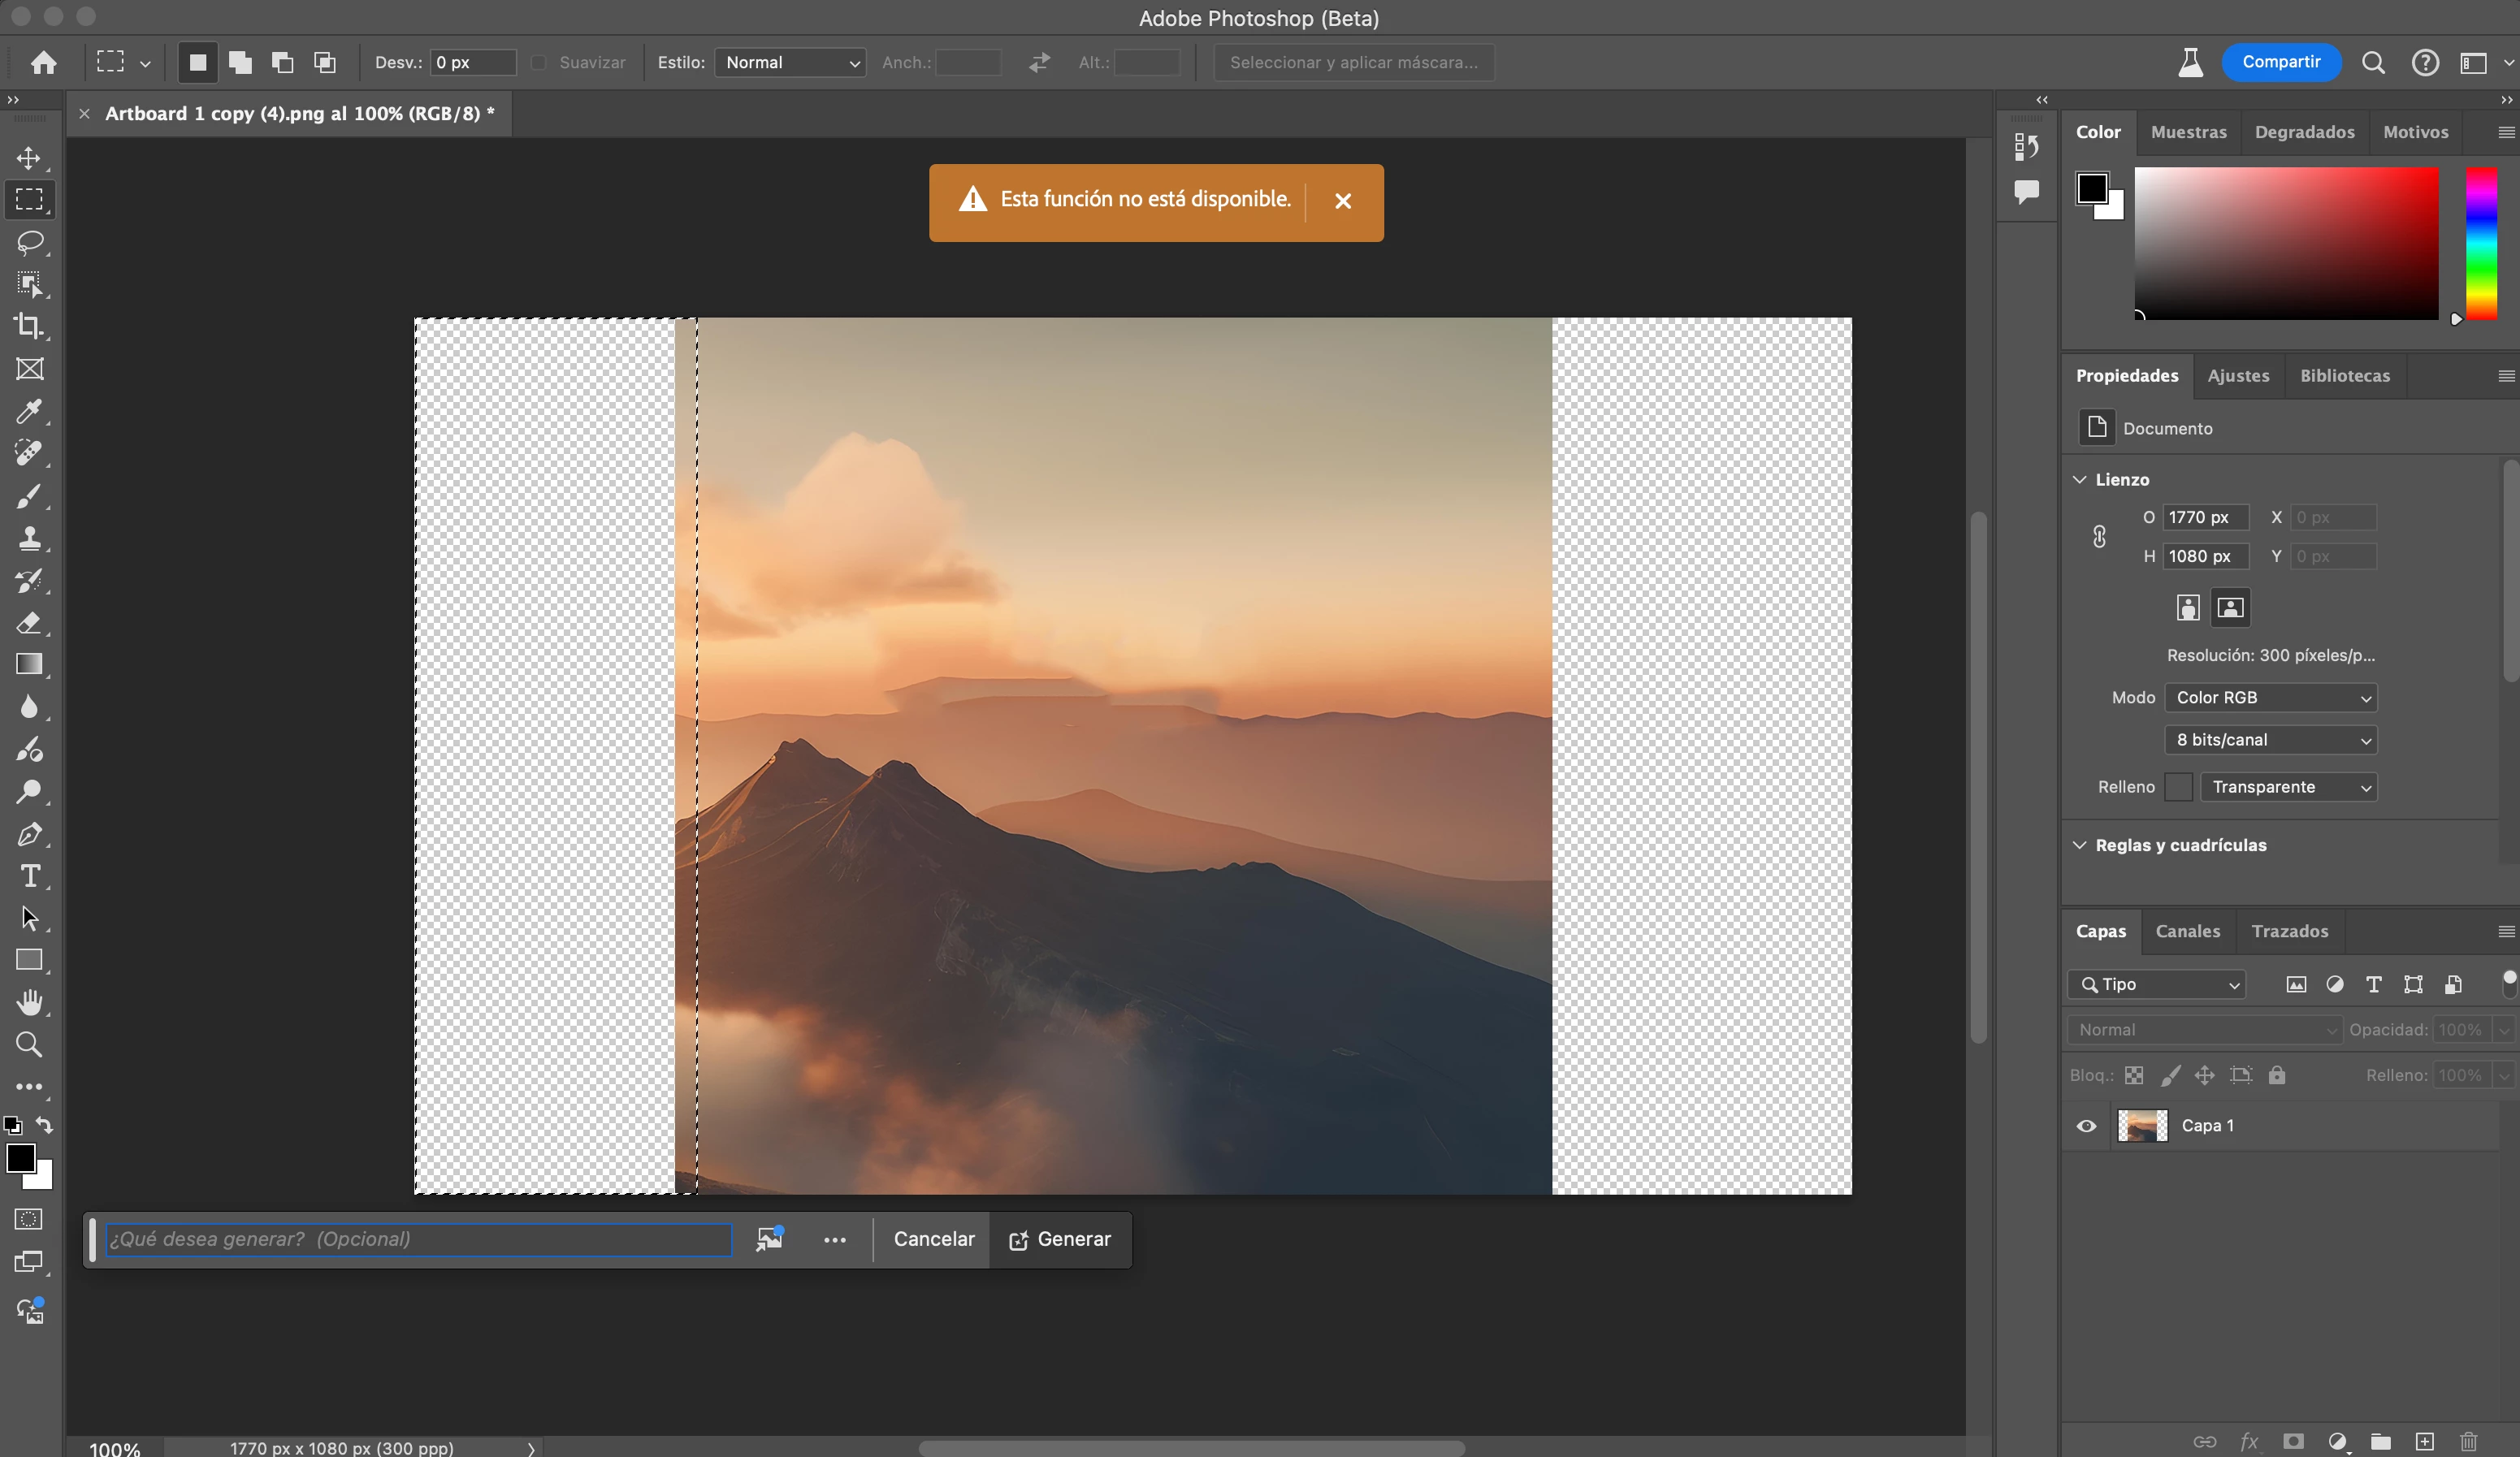Select the Hand tool
Image resolution: width=2520 pixels, height=1457 pixels.
tap(30, 1002)
